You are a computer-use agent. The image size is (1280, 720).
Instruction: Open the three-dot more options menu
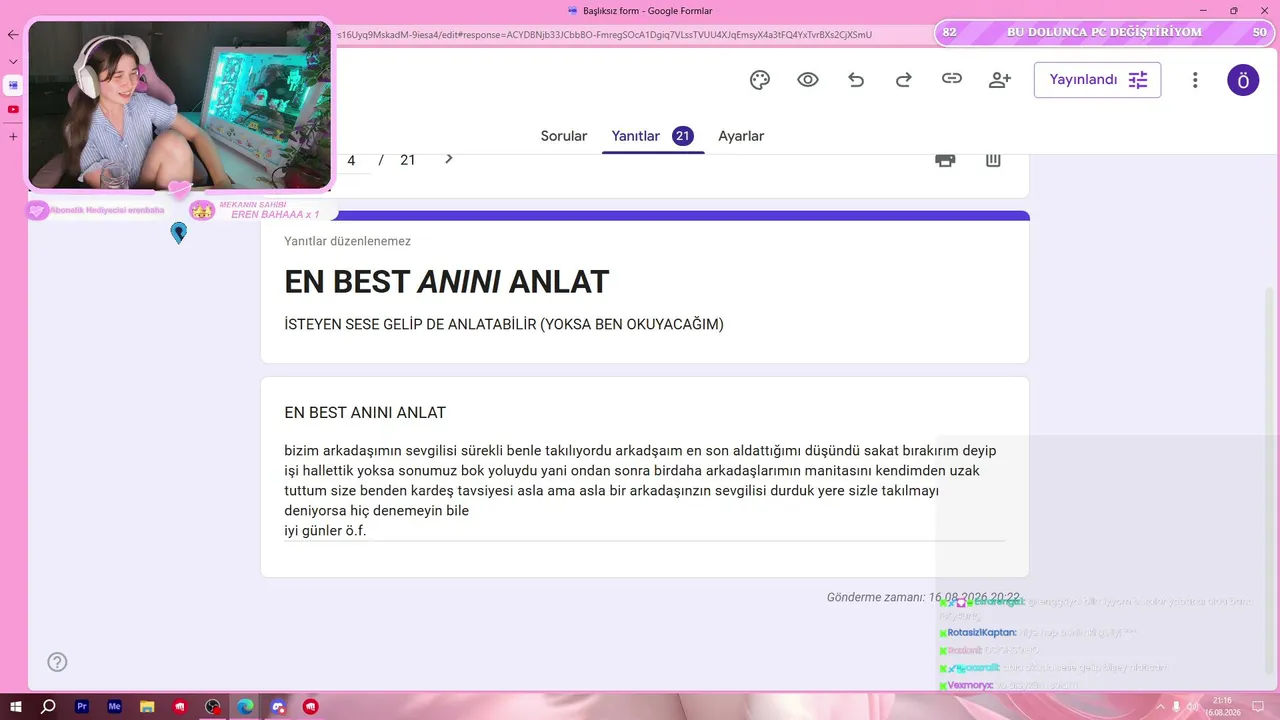1195,80
